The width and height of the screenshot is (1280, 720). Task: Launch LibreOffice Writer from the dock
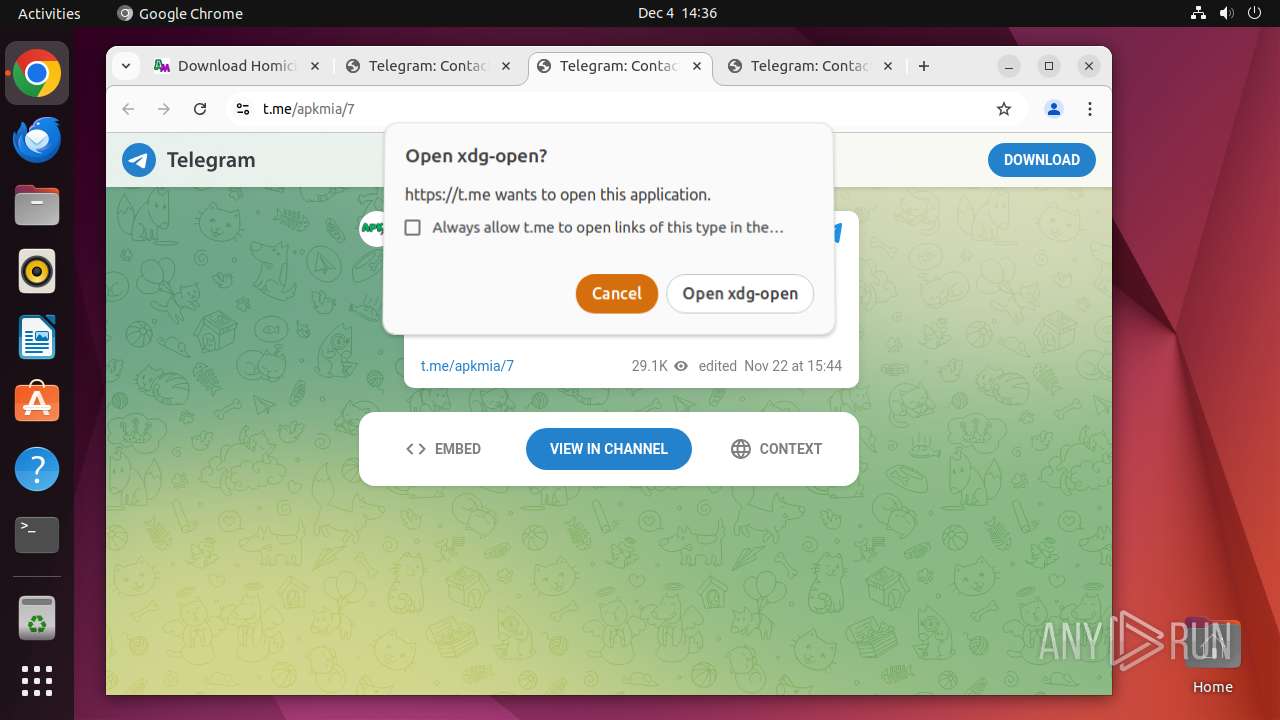coord(37,337)
